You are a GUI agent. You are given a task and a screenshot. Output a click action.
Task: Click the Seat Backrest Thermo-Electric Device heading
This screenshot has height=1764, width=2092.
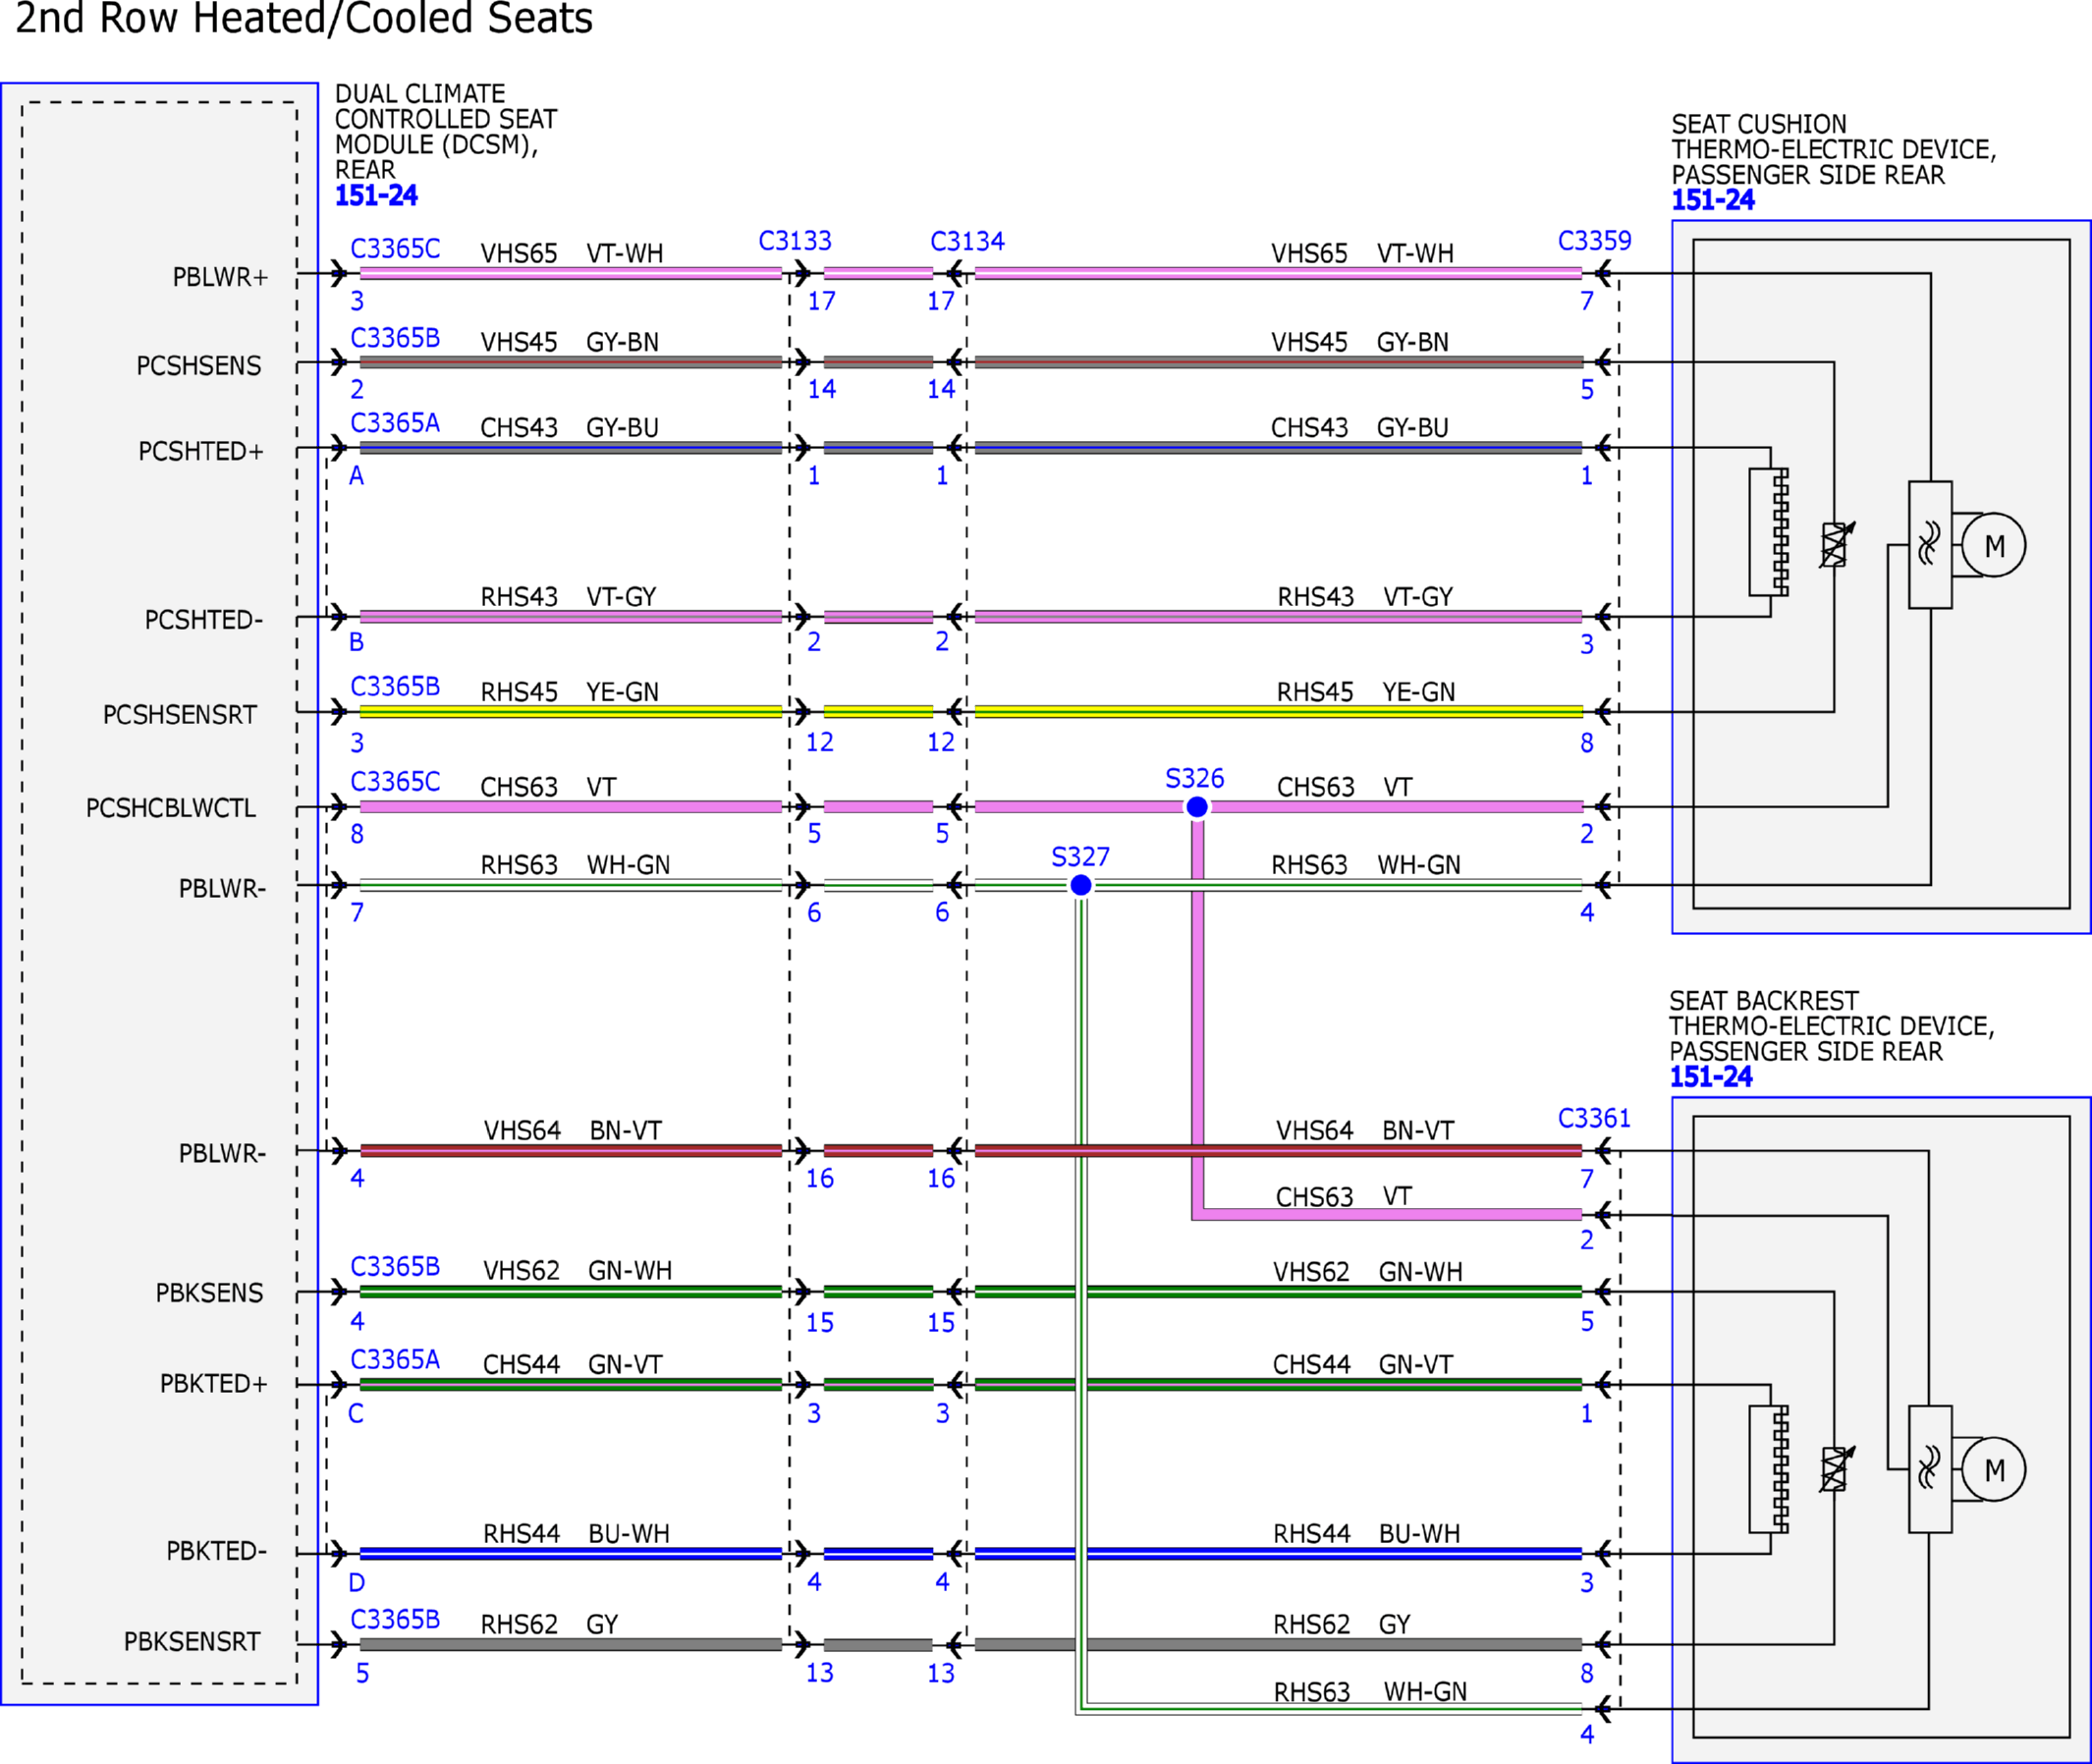1831,1027
